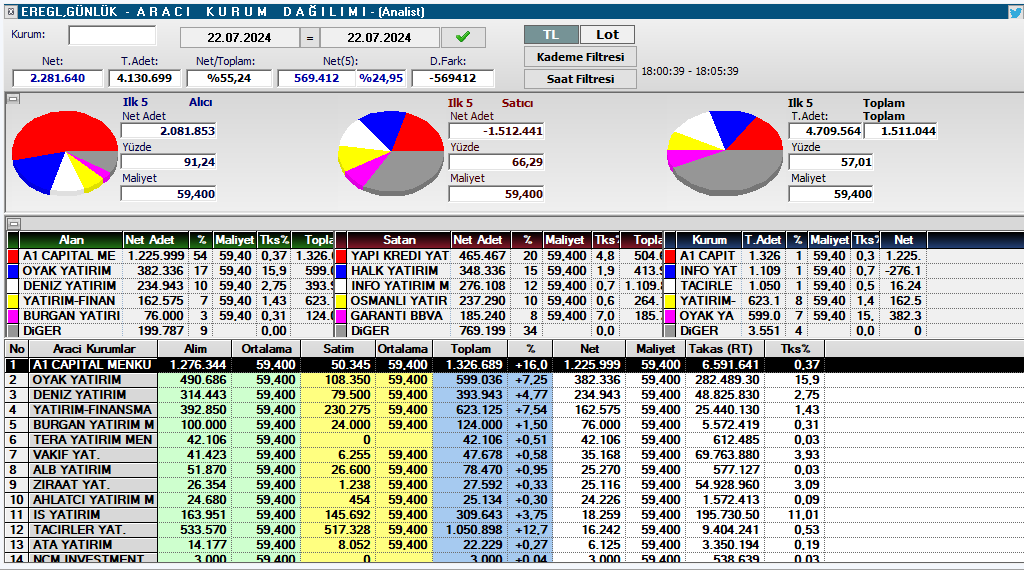
Task: Sort by the Alan column header
Action: pos(71,240)
